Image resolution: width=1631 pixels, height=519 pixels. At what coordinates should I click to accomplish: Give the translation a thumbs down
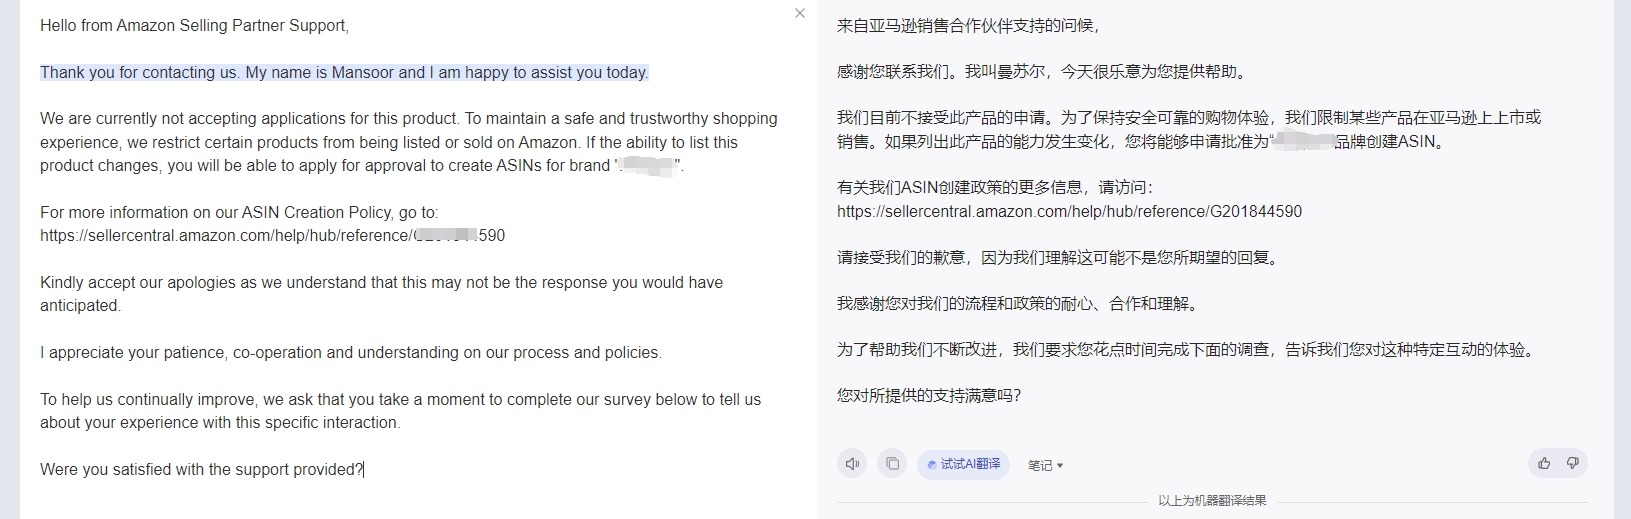tap(1573, 464)
